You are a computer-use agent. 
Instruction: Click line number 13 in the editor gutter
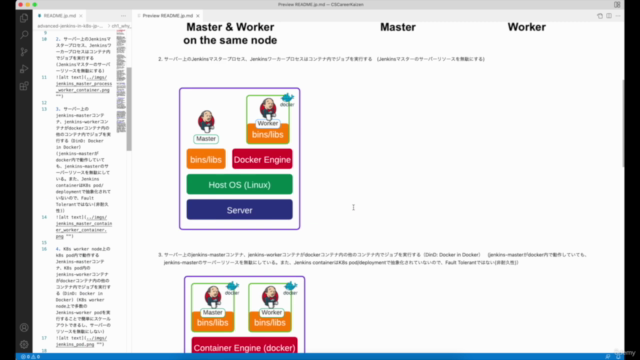point(44,109)
